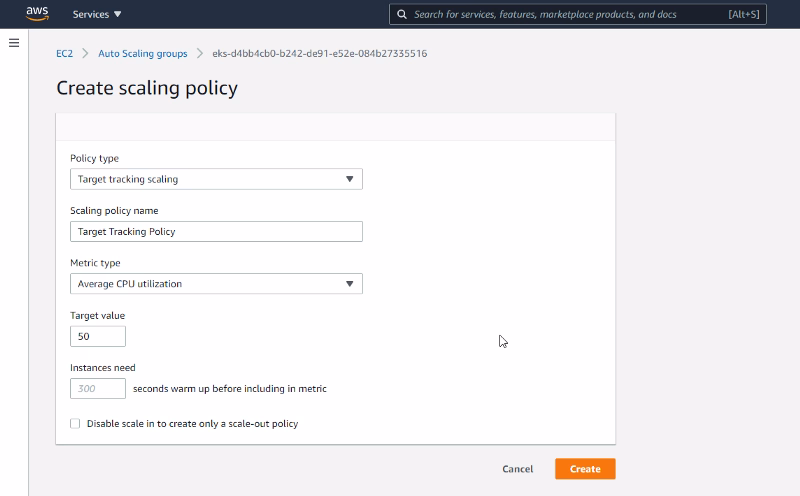Enable Disable scale in checkbox

[75, 424]
